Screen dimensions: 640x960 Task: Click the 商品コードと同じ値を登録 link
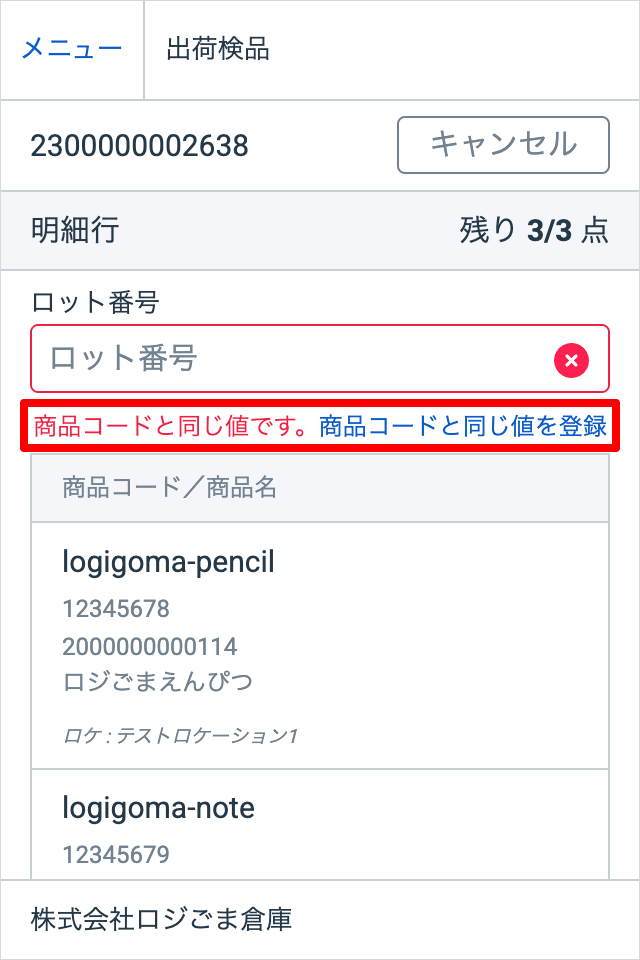click(463, 426)
